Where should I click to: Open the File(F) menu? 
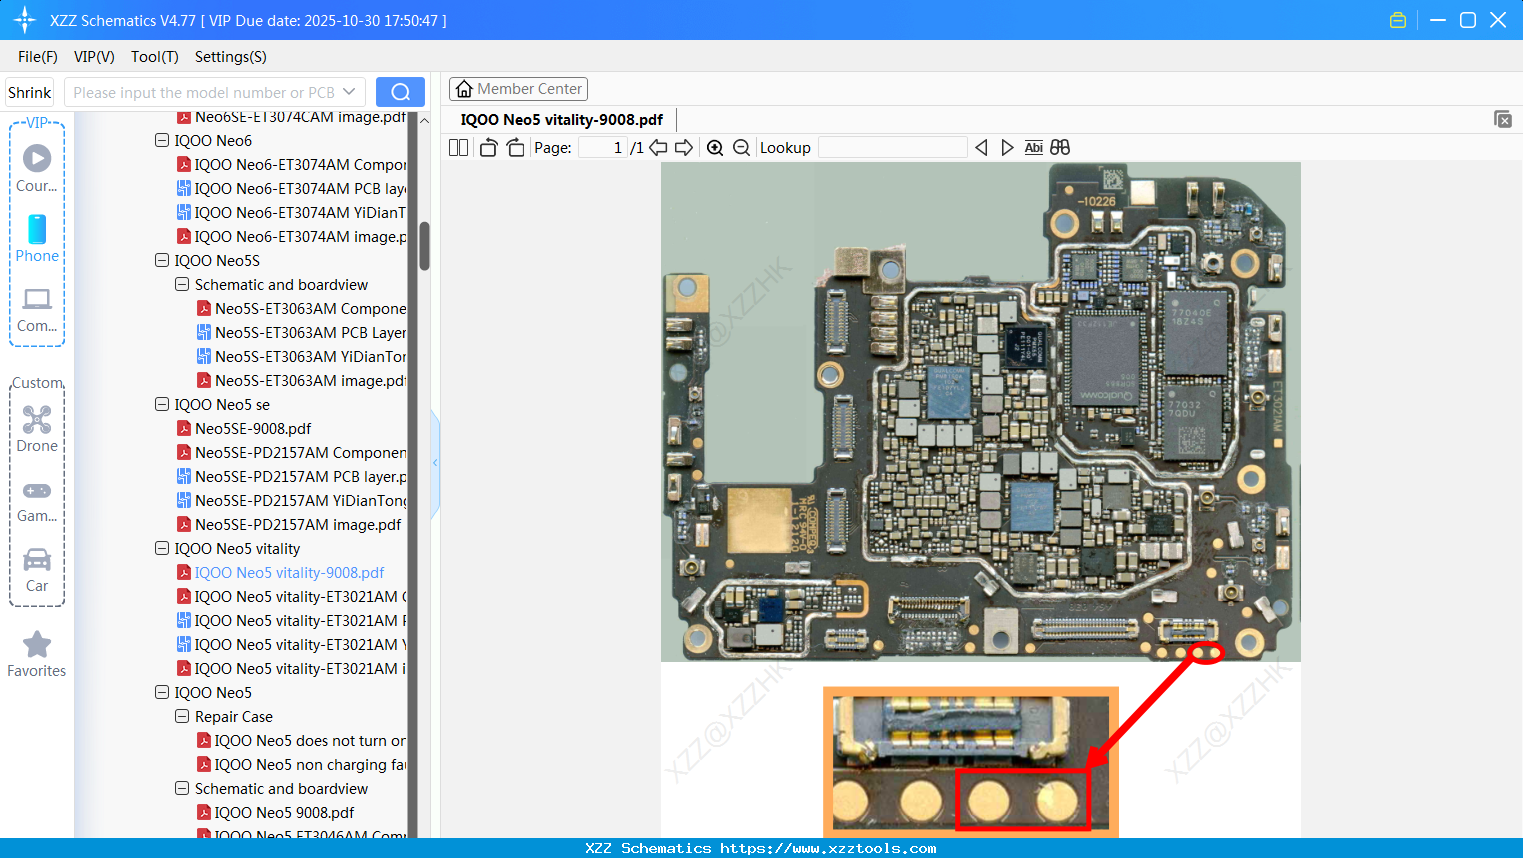tap(38, 57)
